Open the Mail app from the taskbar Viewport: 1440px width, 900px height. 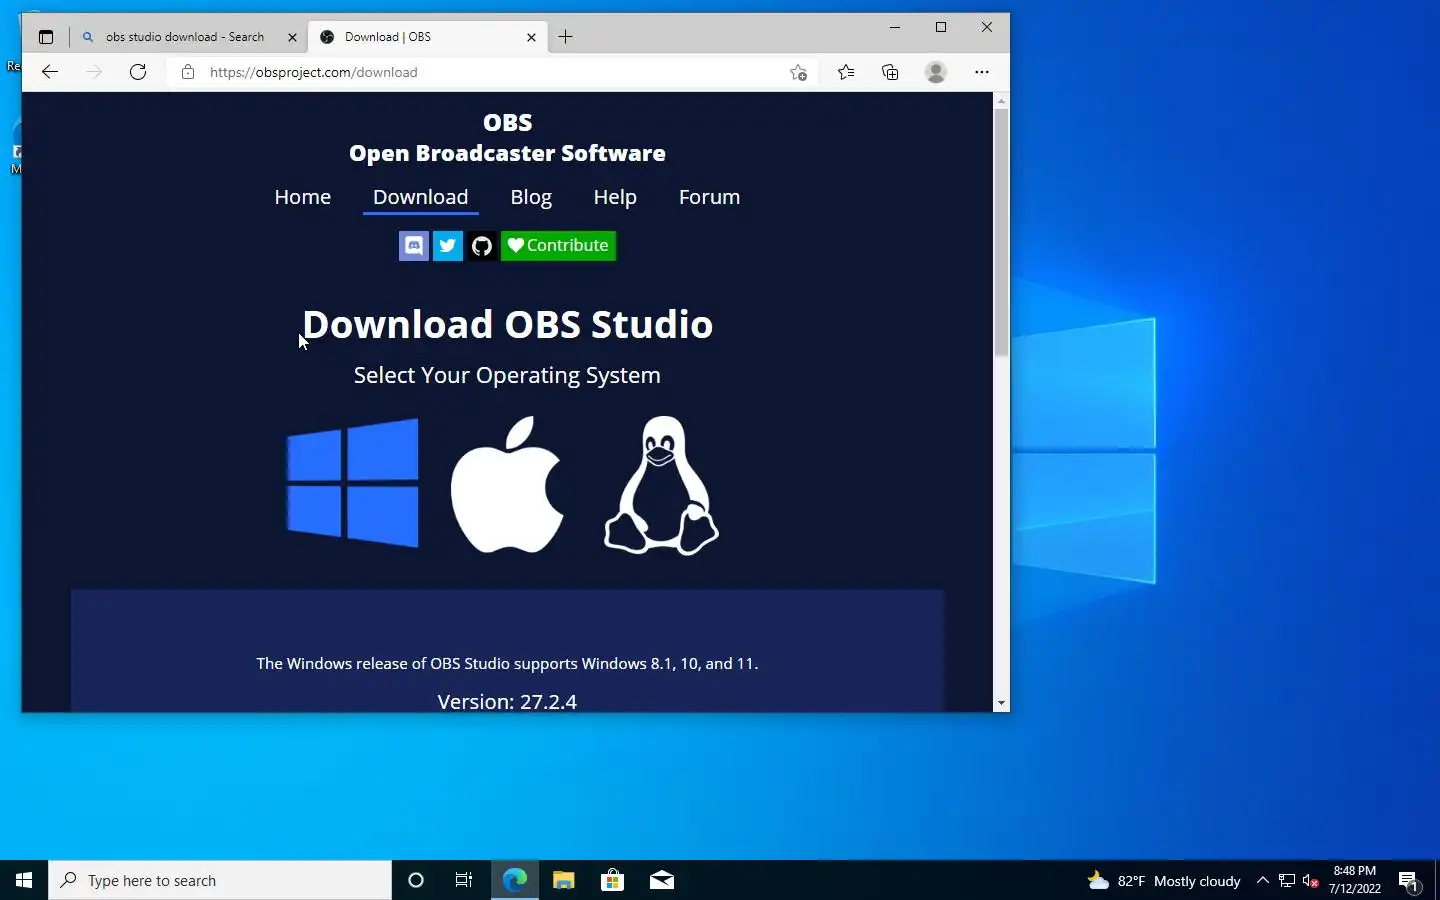pos(662,880)
